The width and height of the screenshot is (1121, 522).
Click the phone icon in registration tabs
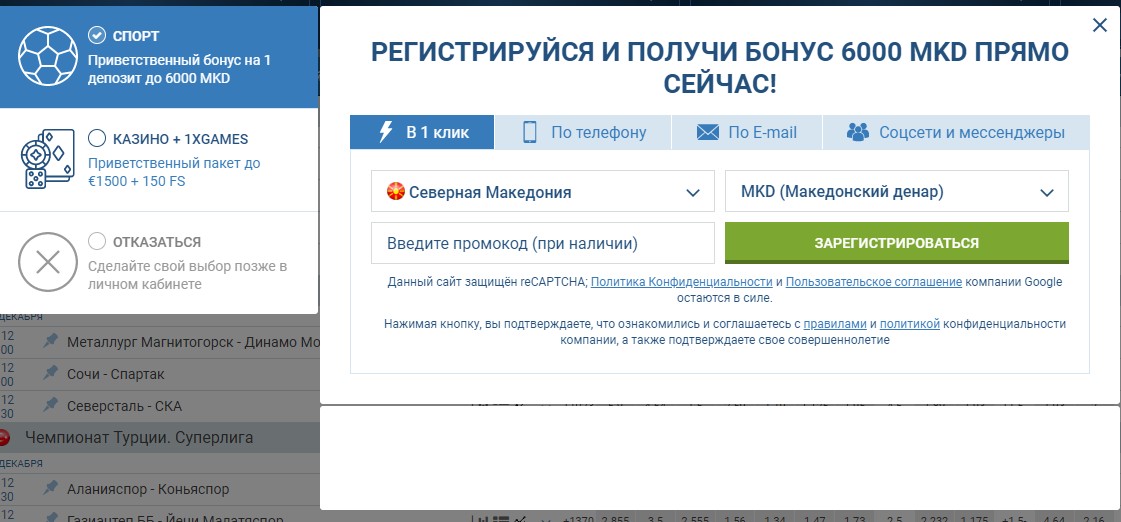(530, 132)
